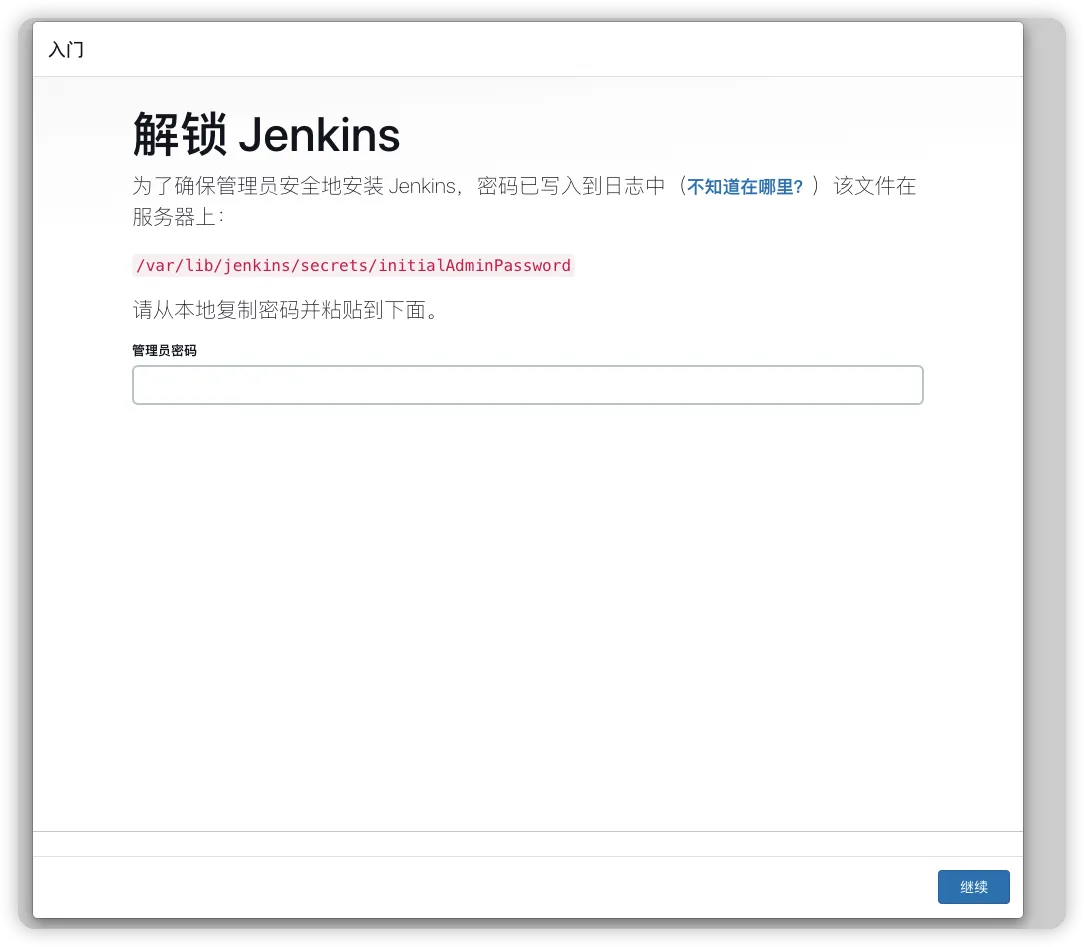This screenshot has height=947, width=1084.
Task: Click the 继续 (Continue) button
Action: pos(973,887)
